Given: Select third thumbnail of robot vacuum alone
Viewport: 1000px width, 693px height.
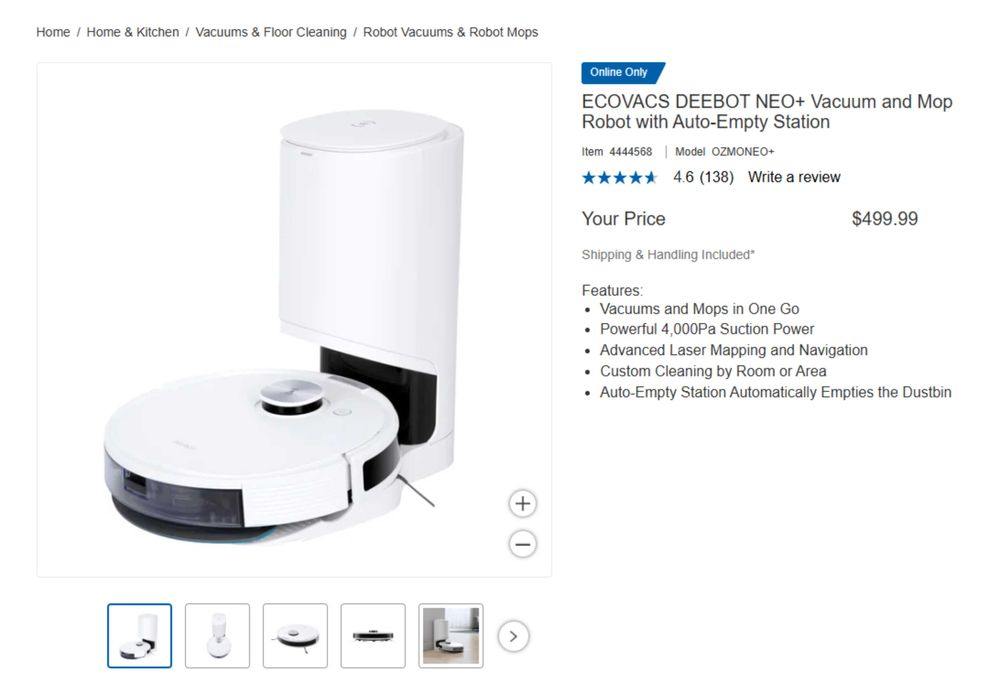Looking at the screenshot, I should coord(295,636).
